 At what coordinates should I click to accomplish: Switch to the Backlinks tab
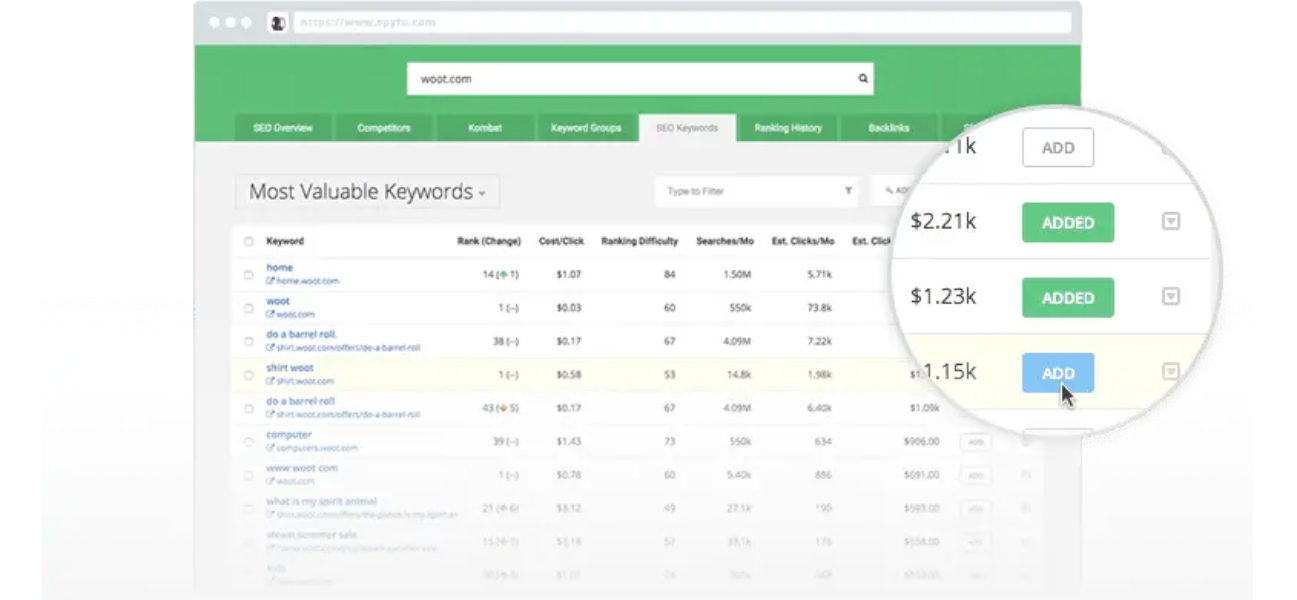(x=889, y=128)
